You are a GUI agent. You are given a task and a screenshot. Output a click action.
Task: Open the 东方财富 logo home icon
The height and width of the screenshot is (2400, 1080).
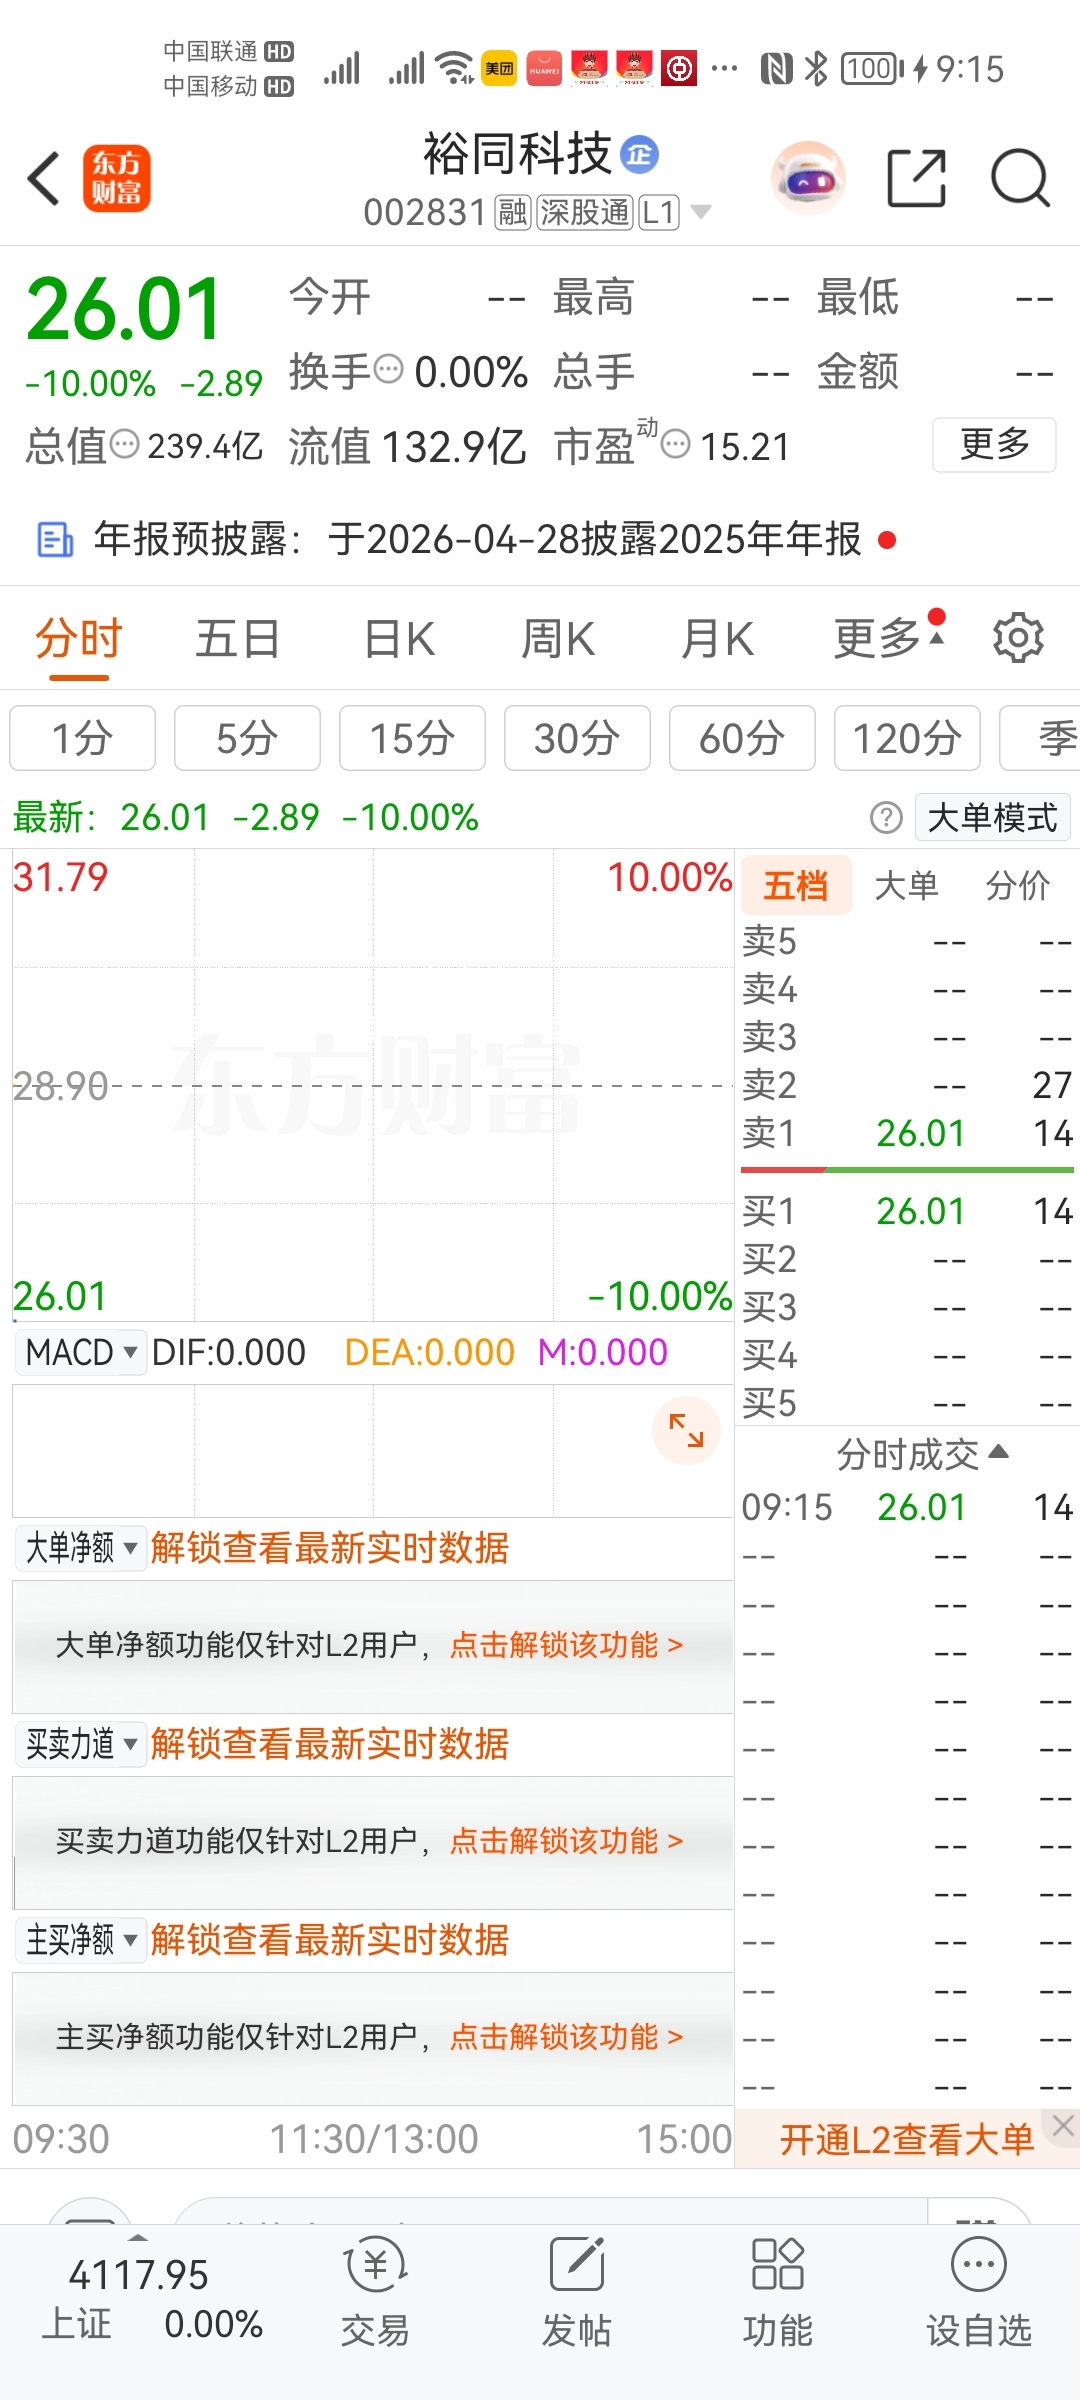116,178
